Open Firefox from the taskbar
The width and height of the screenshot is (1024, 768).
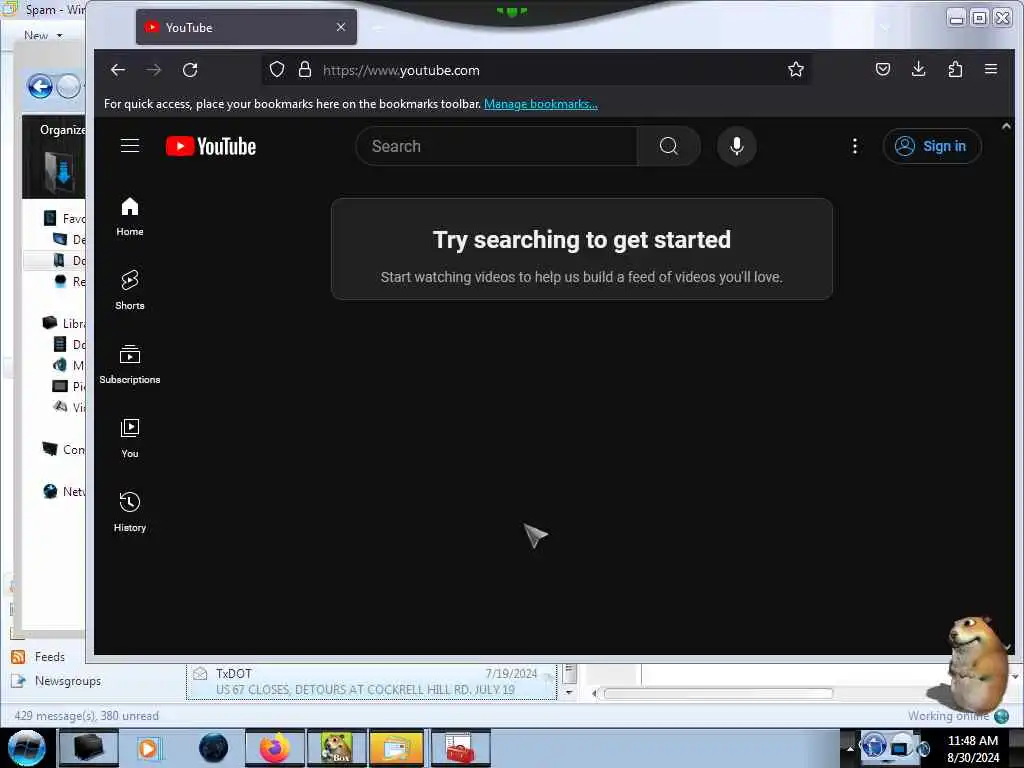[x=275, y=748]
